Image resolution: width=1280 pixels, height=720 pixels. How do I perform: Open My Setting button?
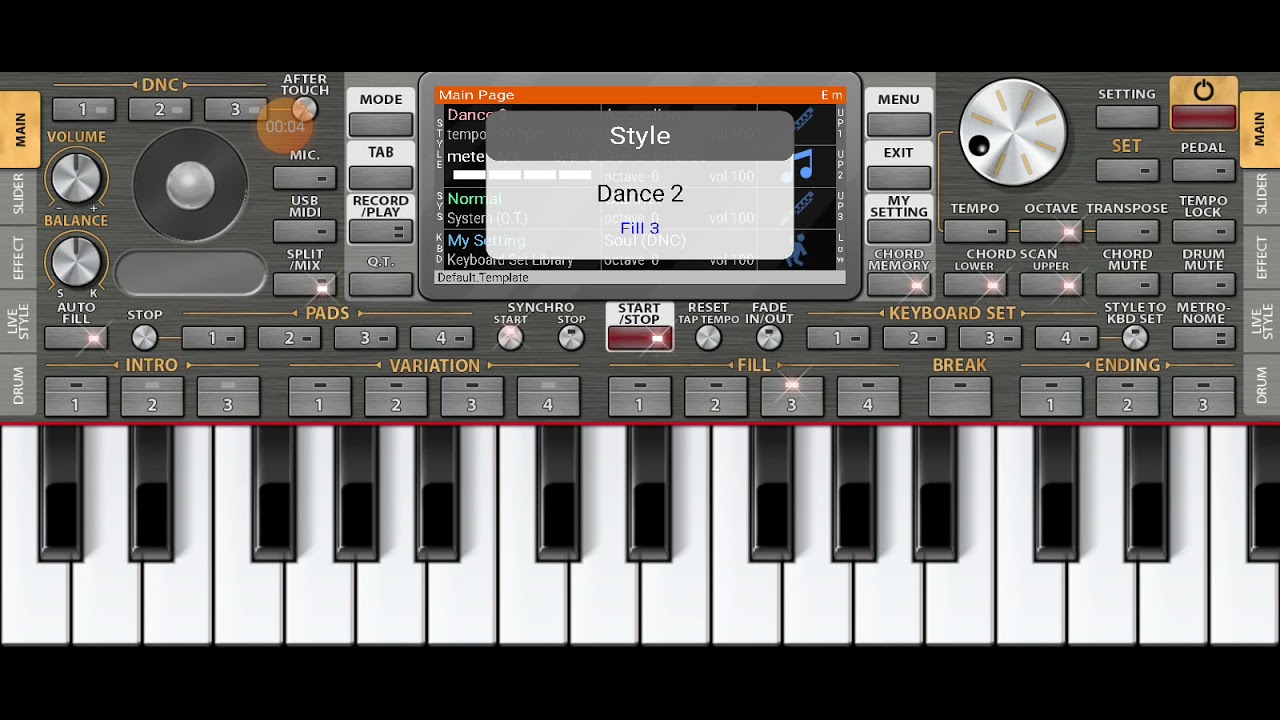898,231
